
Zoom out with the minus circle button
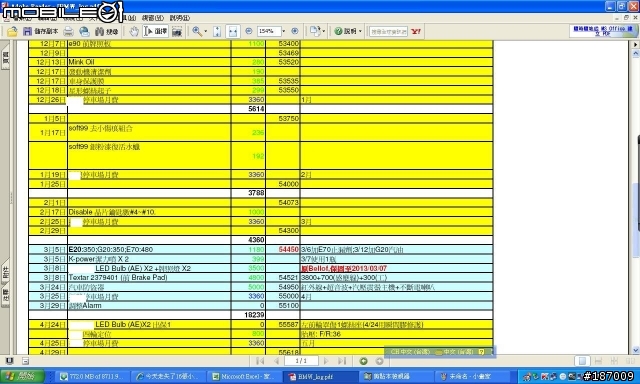(x=249, y=31)
